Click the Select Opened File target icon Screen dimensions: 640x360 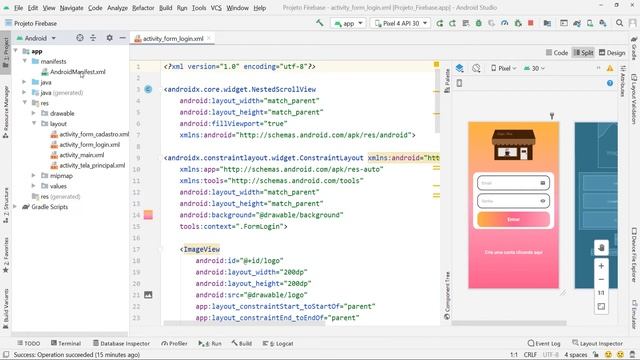pyautogui.click(x=80, y=38)
